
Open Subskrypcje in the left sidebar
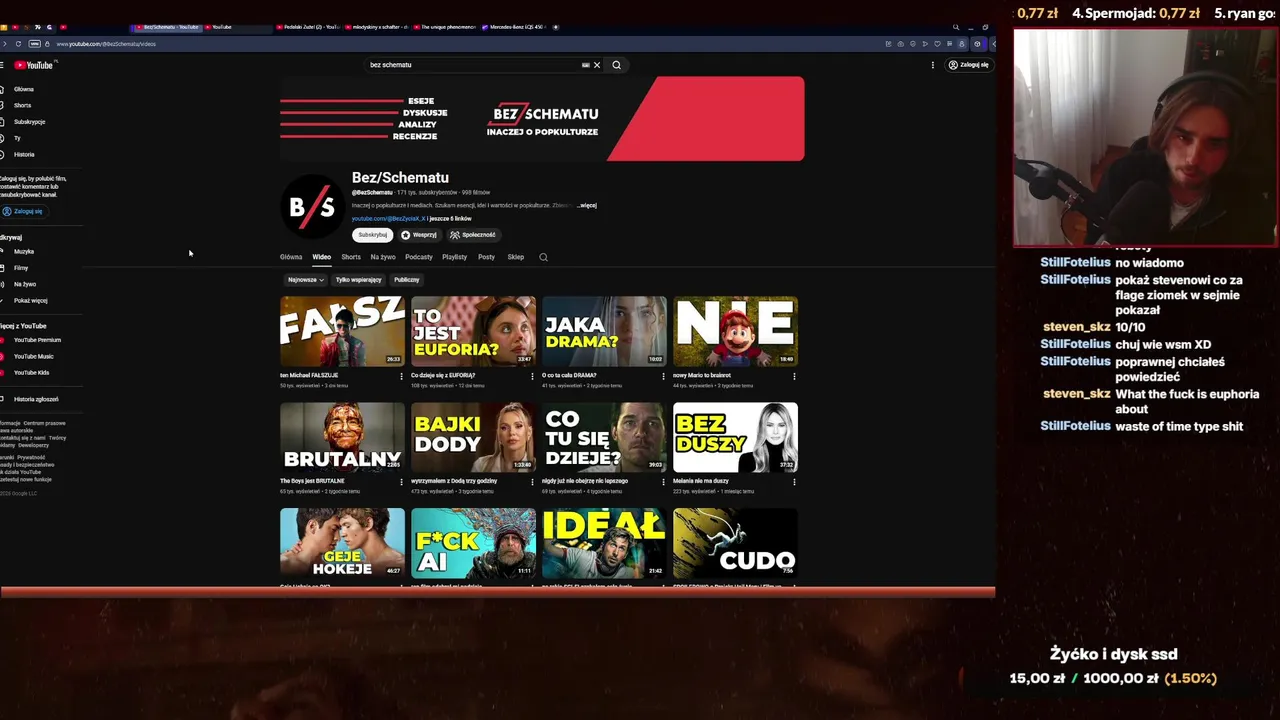29,122
